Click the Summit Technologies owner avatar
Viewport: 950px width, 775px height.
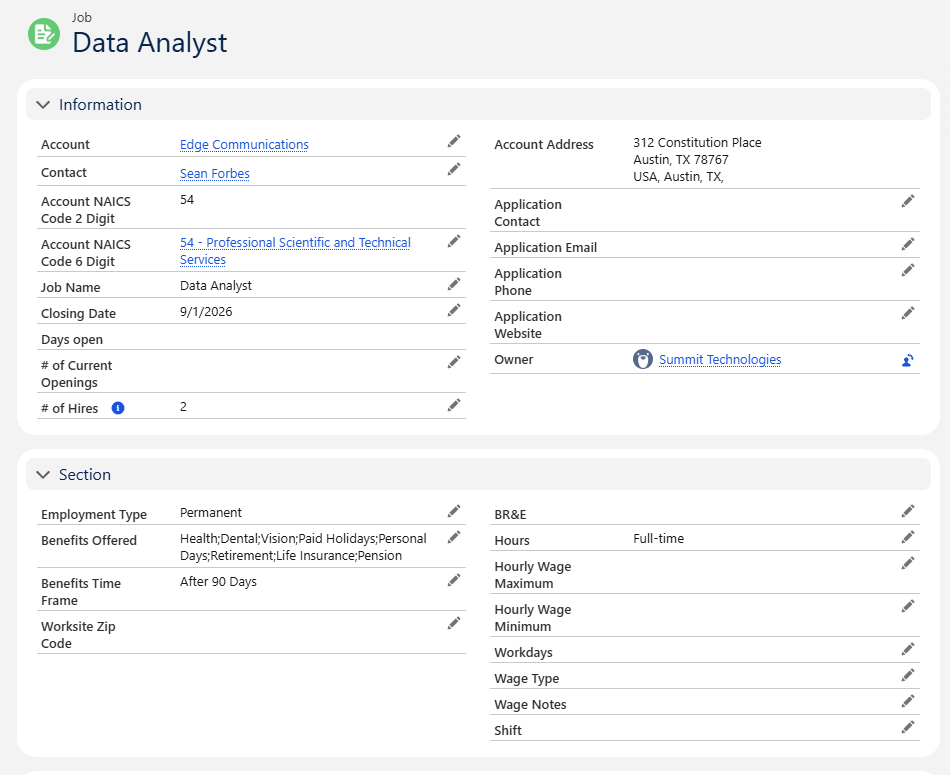[x=643, y=359]
